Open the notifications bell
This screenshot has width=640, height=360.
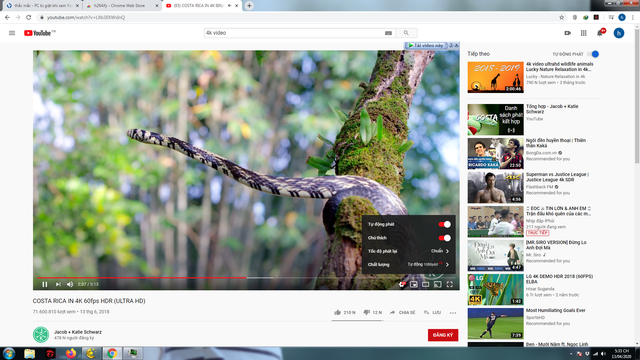pyautogui.click(x=600, y=33)
